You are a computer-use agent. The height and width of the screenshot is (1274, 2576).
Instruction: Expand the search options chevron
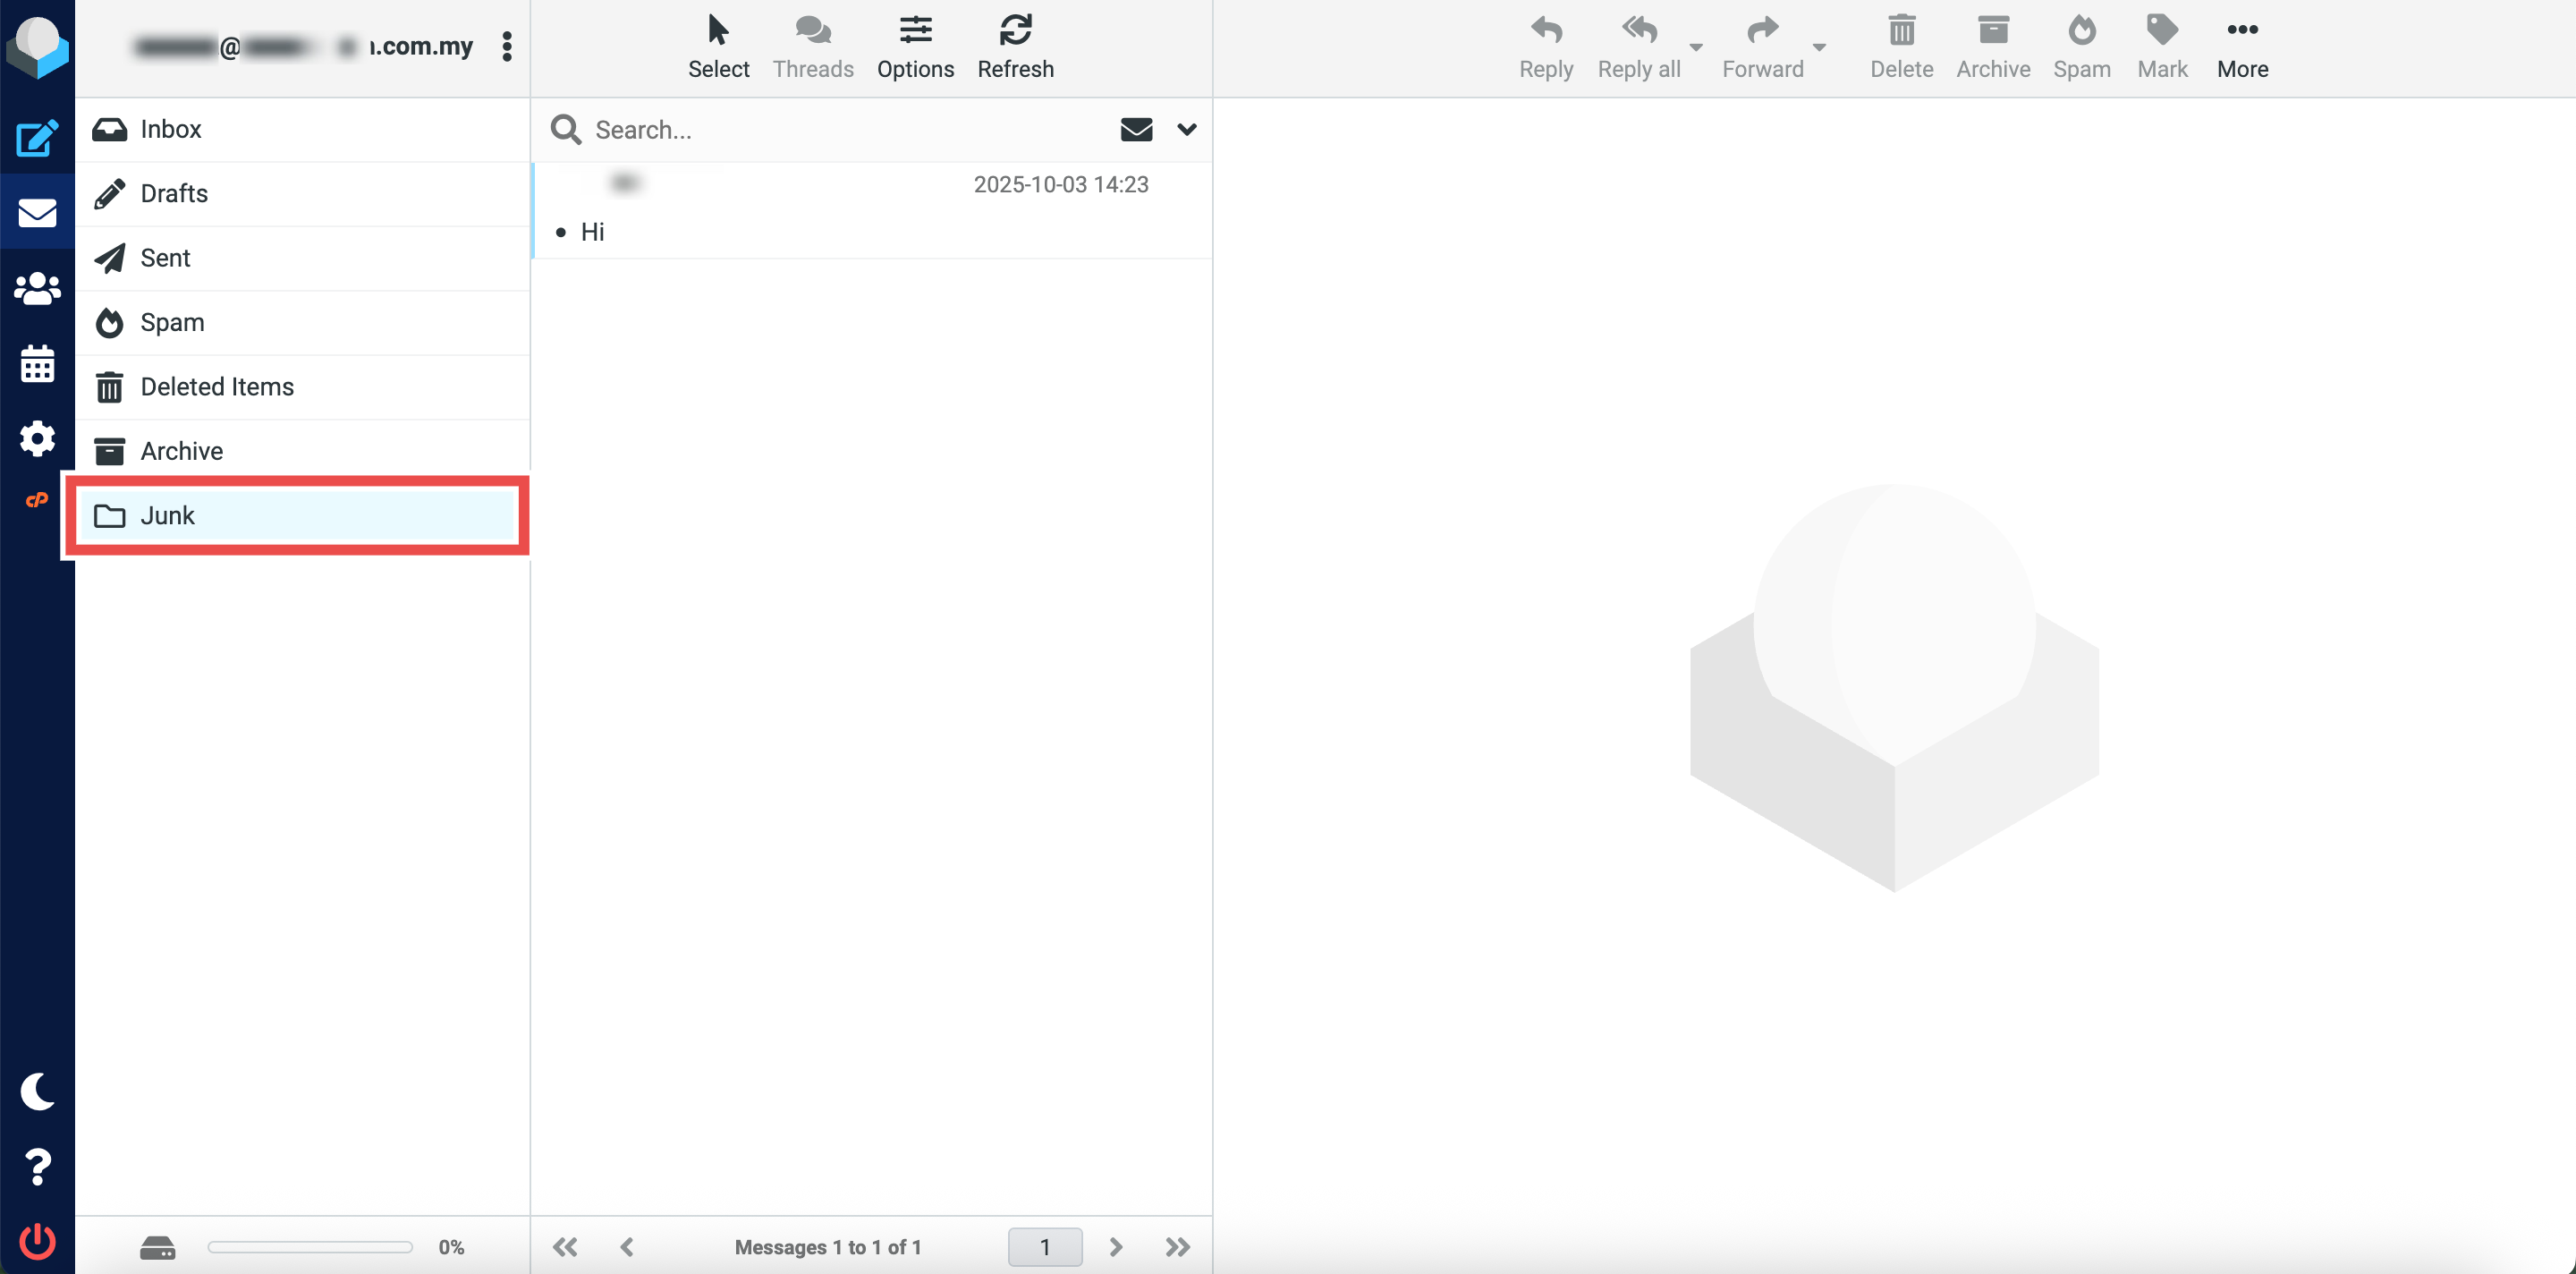[1186, 129]
